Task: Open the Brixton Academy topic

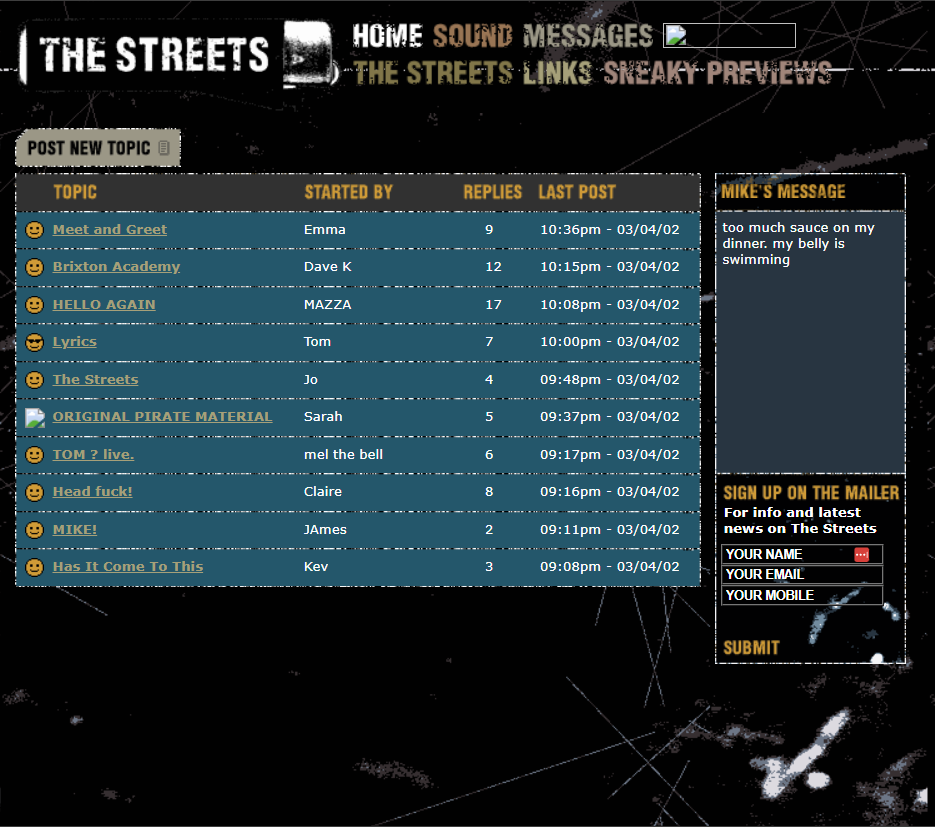Action: pos(116,267)
